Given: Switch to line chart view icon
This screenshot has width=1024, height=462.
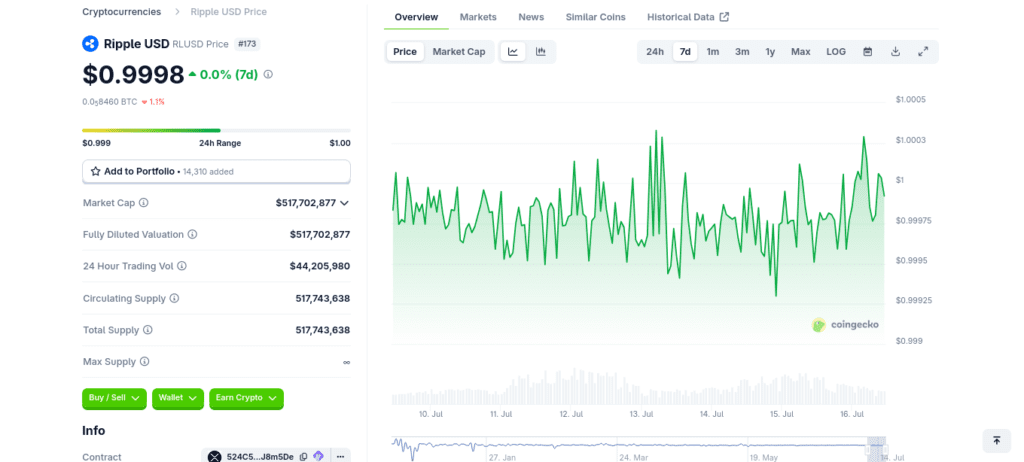Looking at the screenshot, I should [x=513, y=52].
